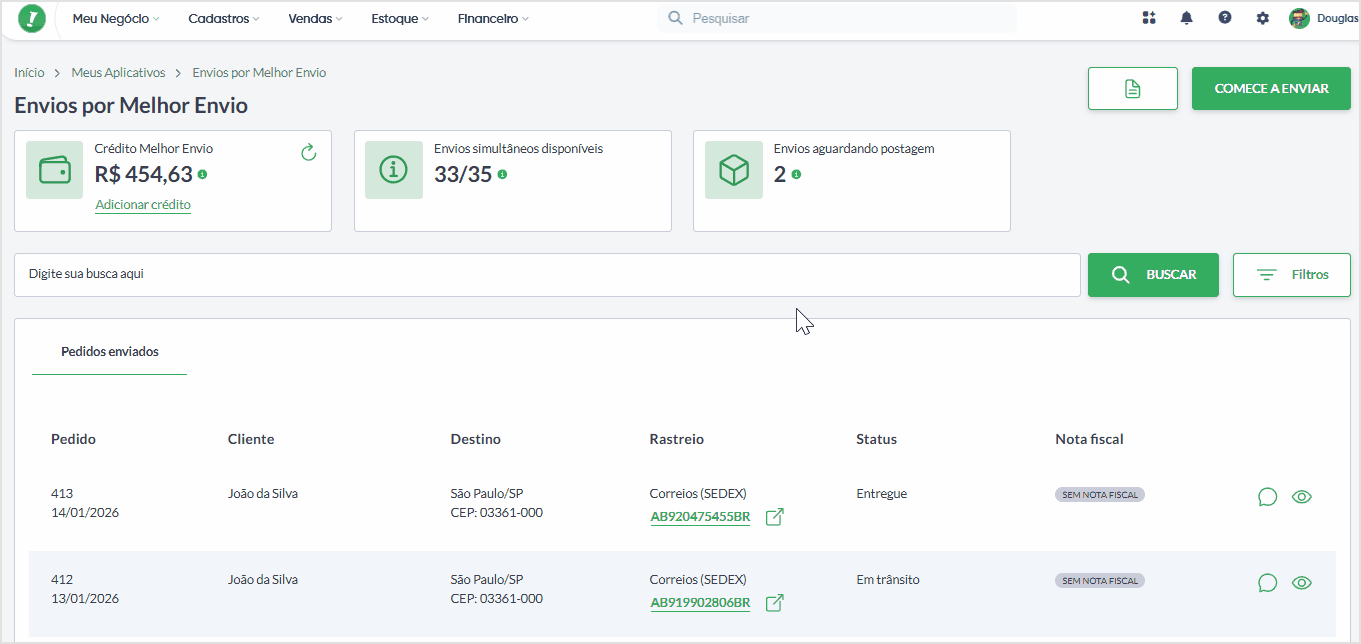Open tracking link icon for AB920475455BR
This screenshot has height=644, width=1361.
coord(774,517)
